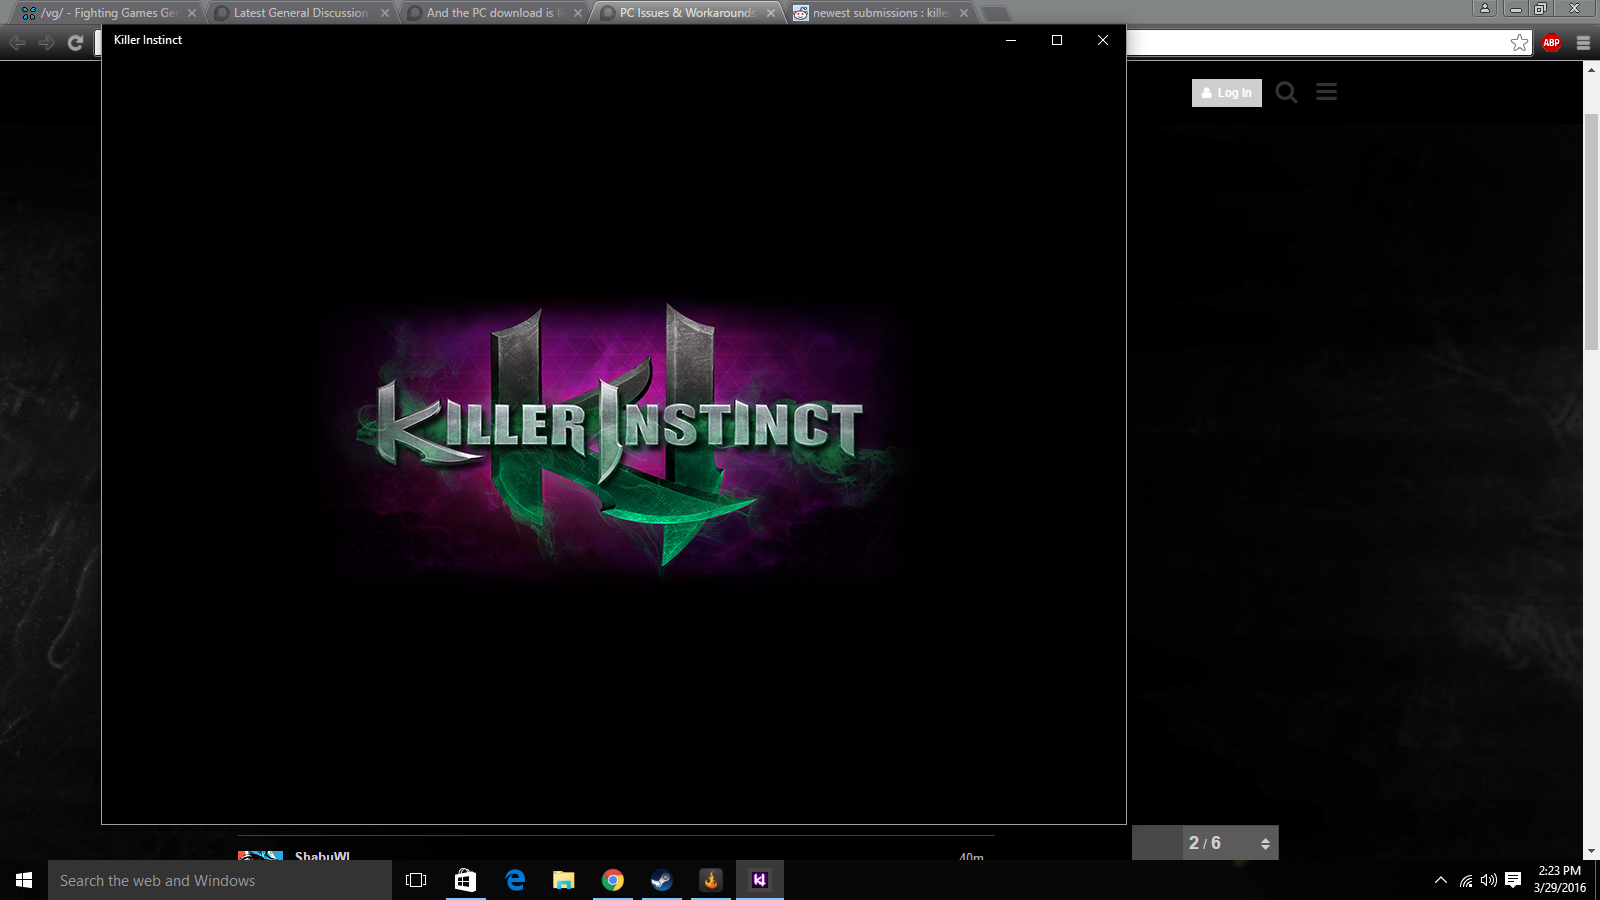Open the flame icon app in taskbar
Image resolution: width=1600 pixels, height=900 pixels.
711,880
